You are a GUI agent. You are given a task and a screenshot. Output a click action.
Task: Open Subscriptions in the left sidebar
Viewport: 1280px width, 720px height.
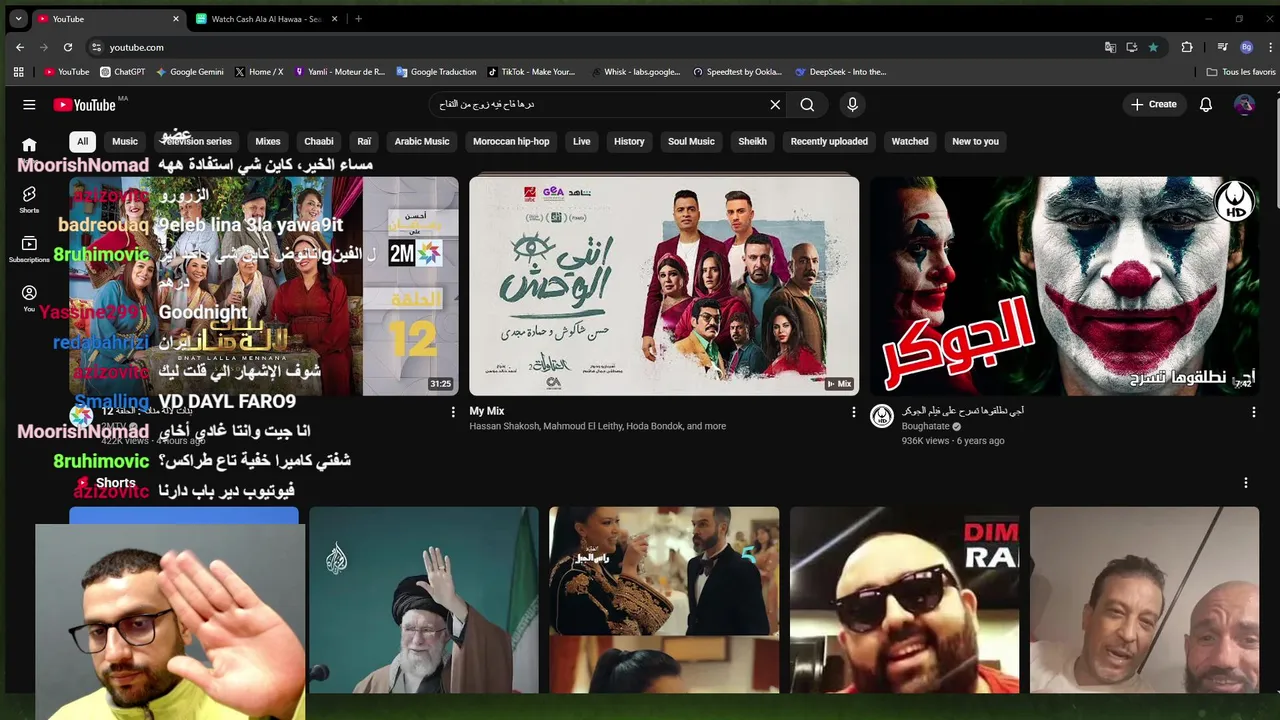(29, 249)
